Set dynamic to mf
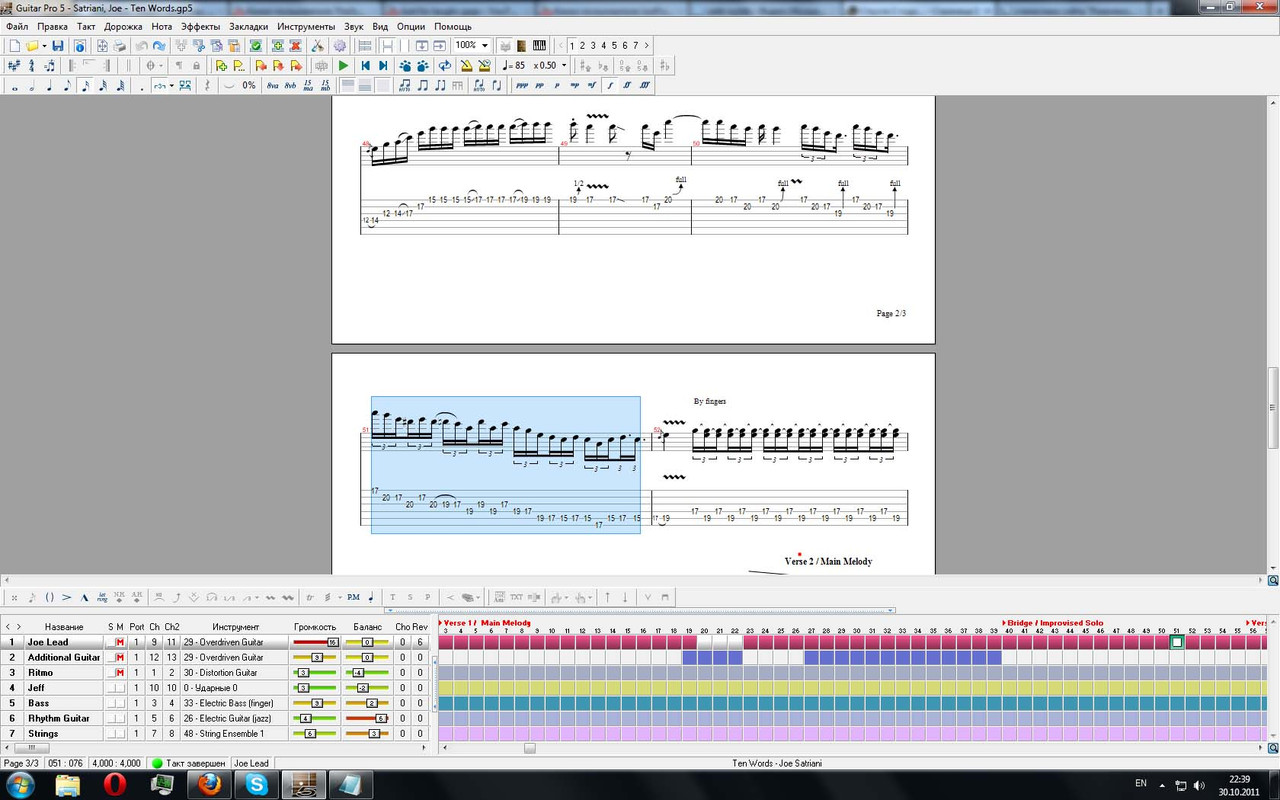The height and width of the screenshot is (800, 1280). point(592,86)
